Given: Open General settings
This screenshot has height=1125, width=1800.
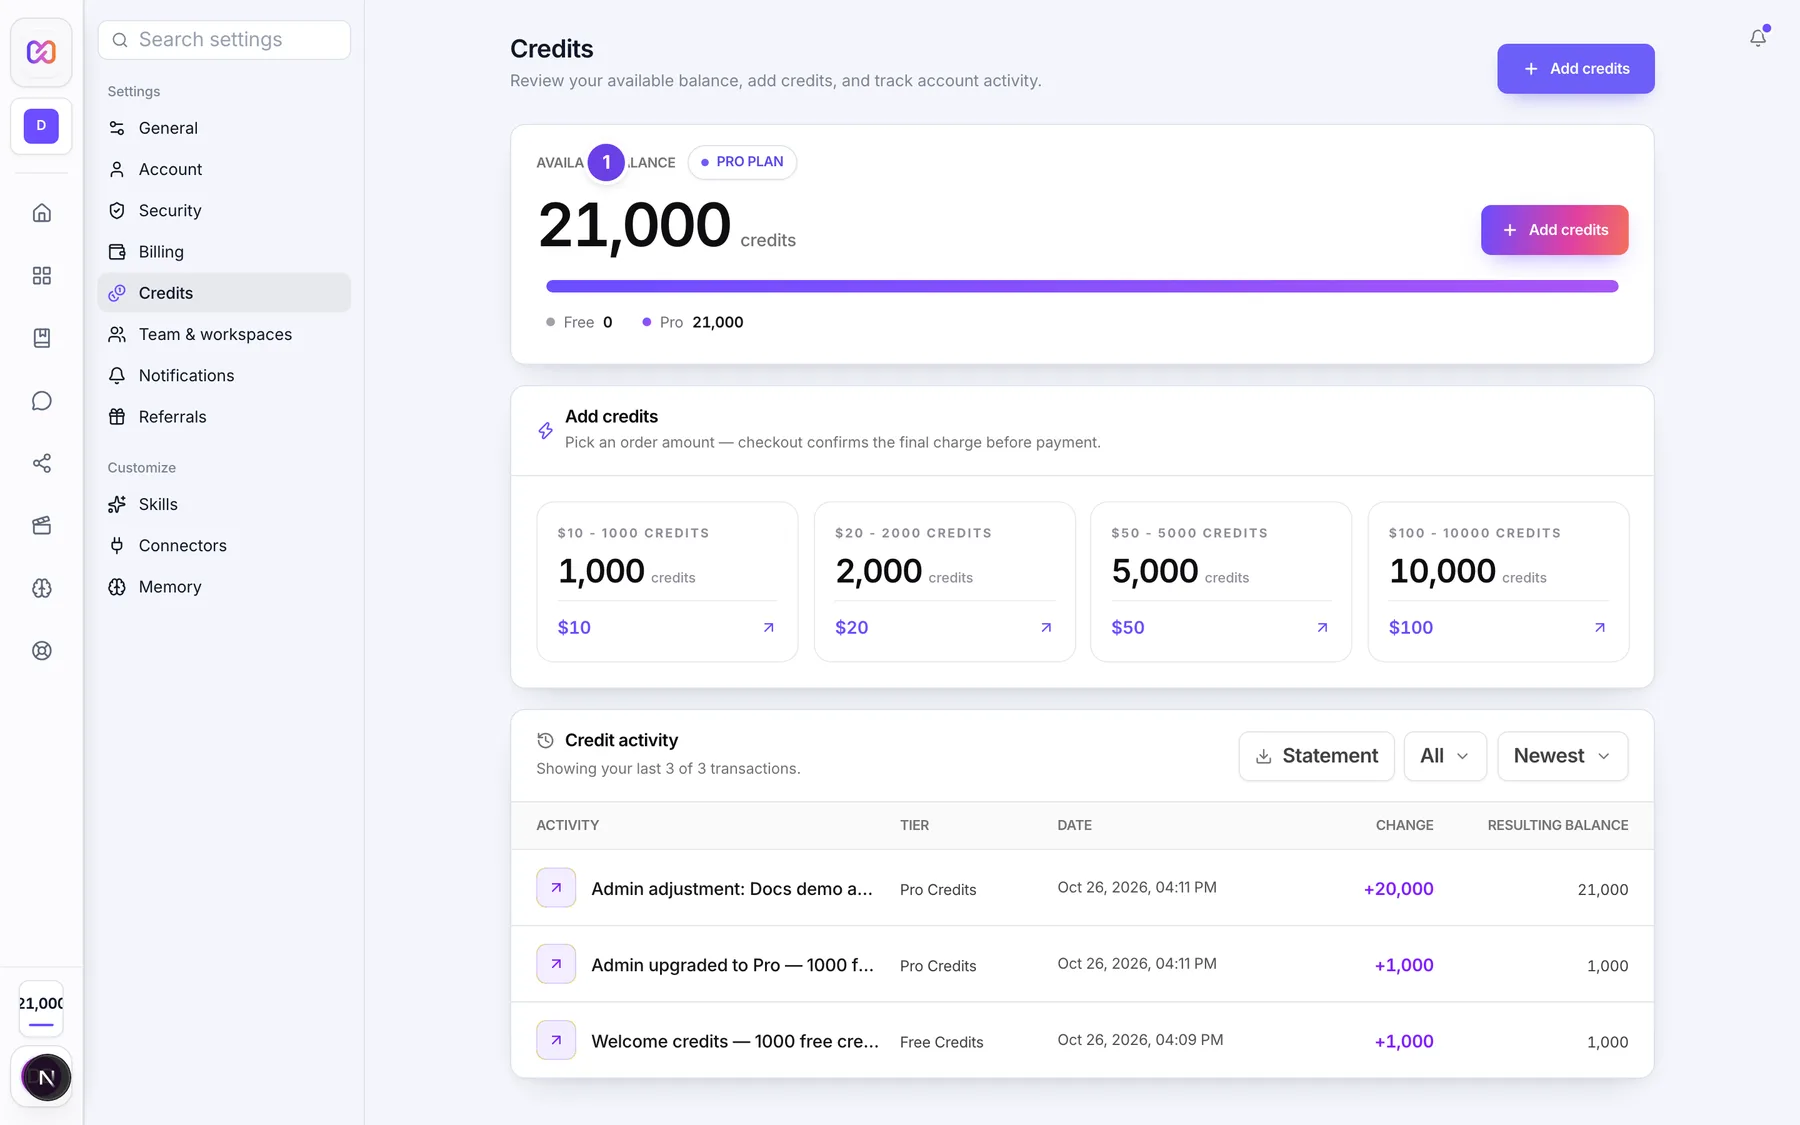Looking at the screenshot, I should point(224,128).
